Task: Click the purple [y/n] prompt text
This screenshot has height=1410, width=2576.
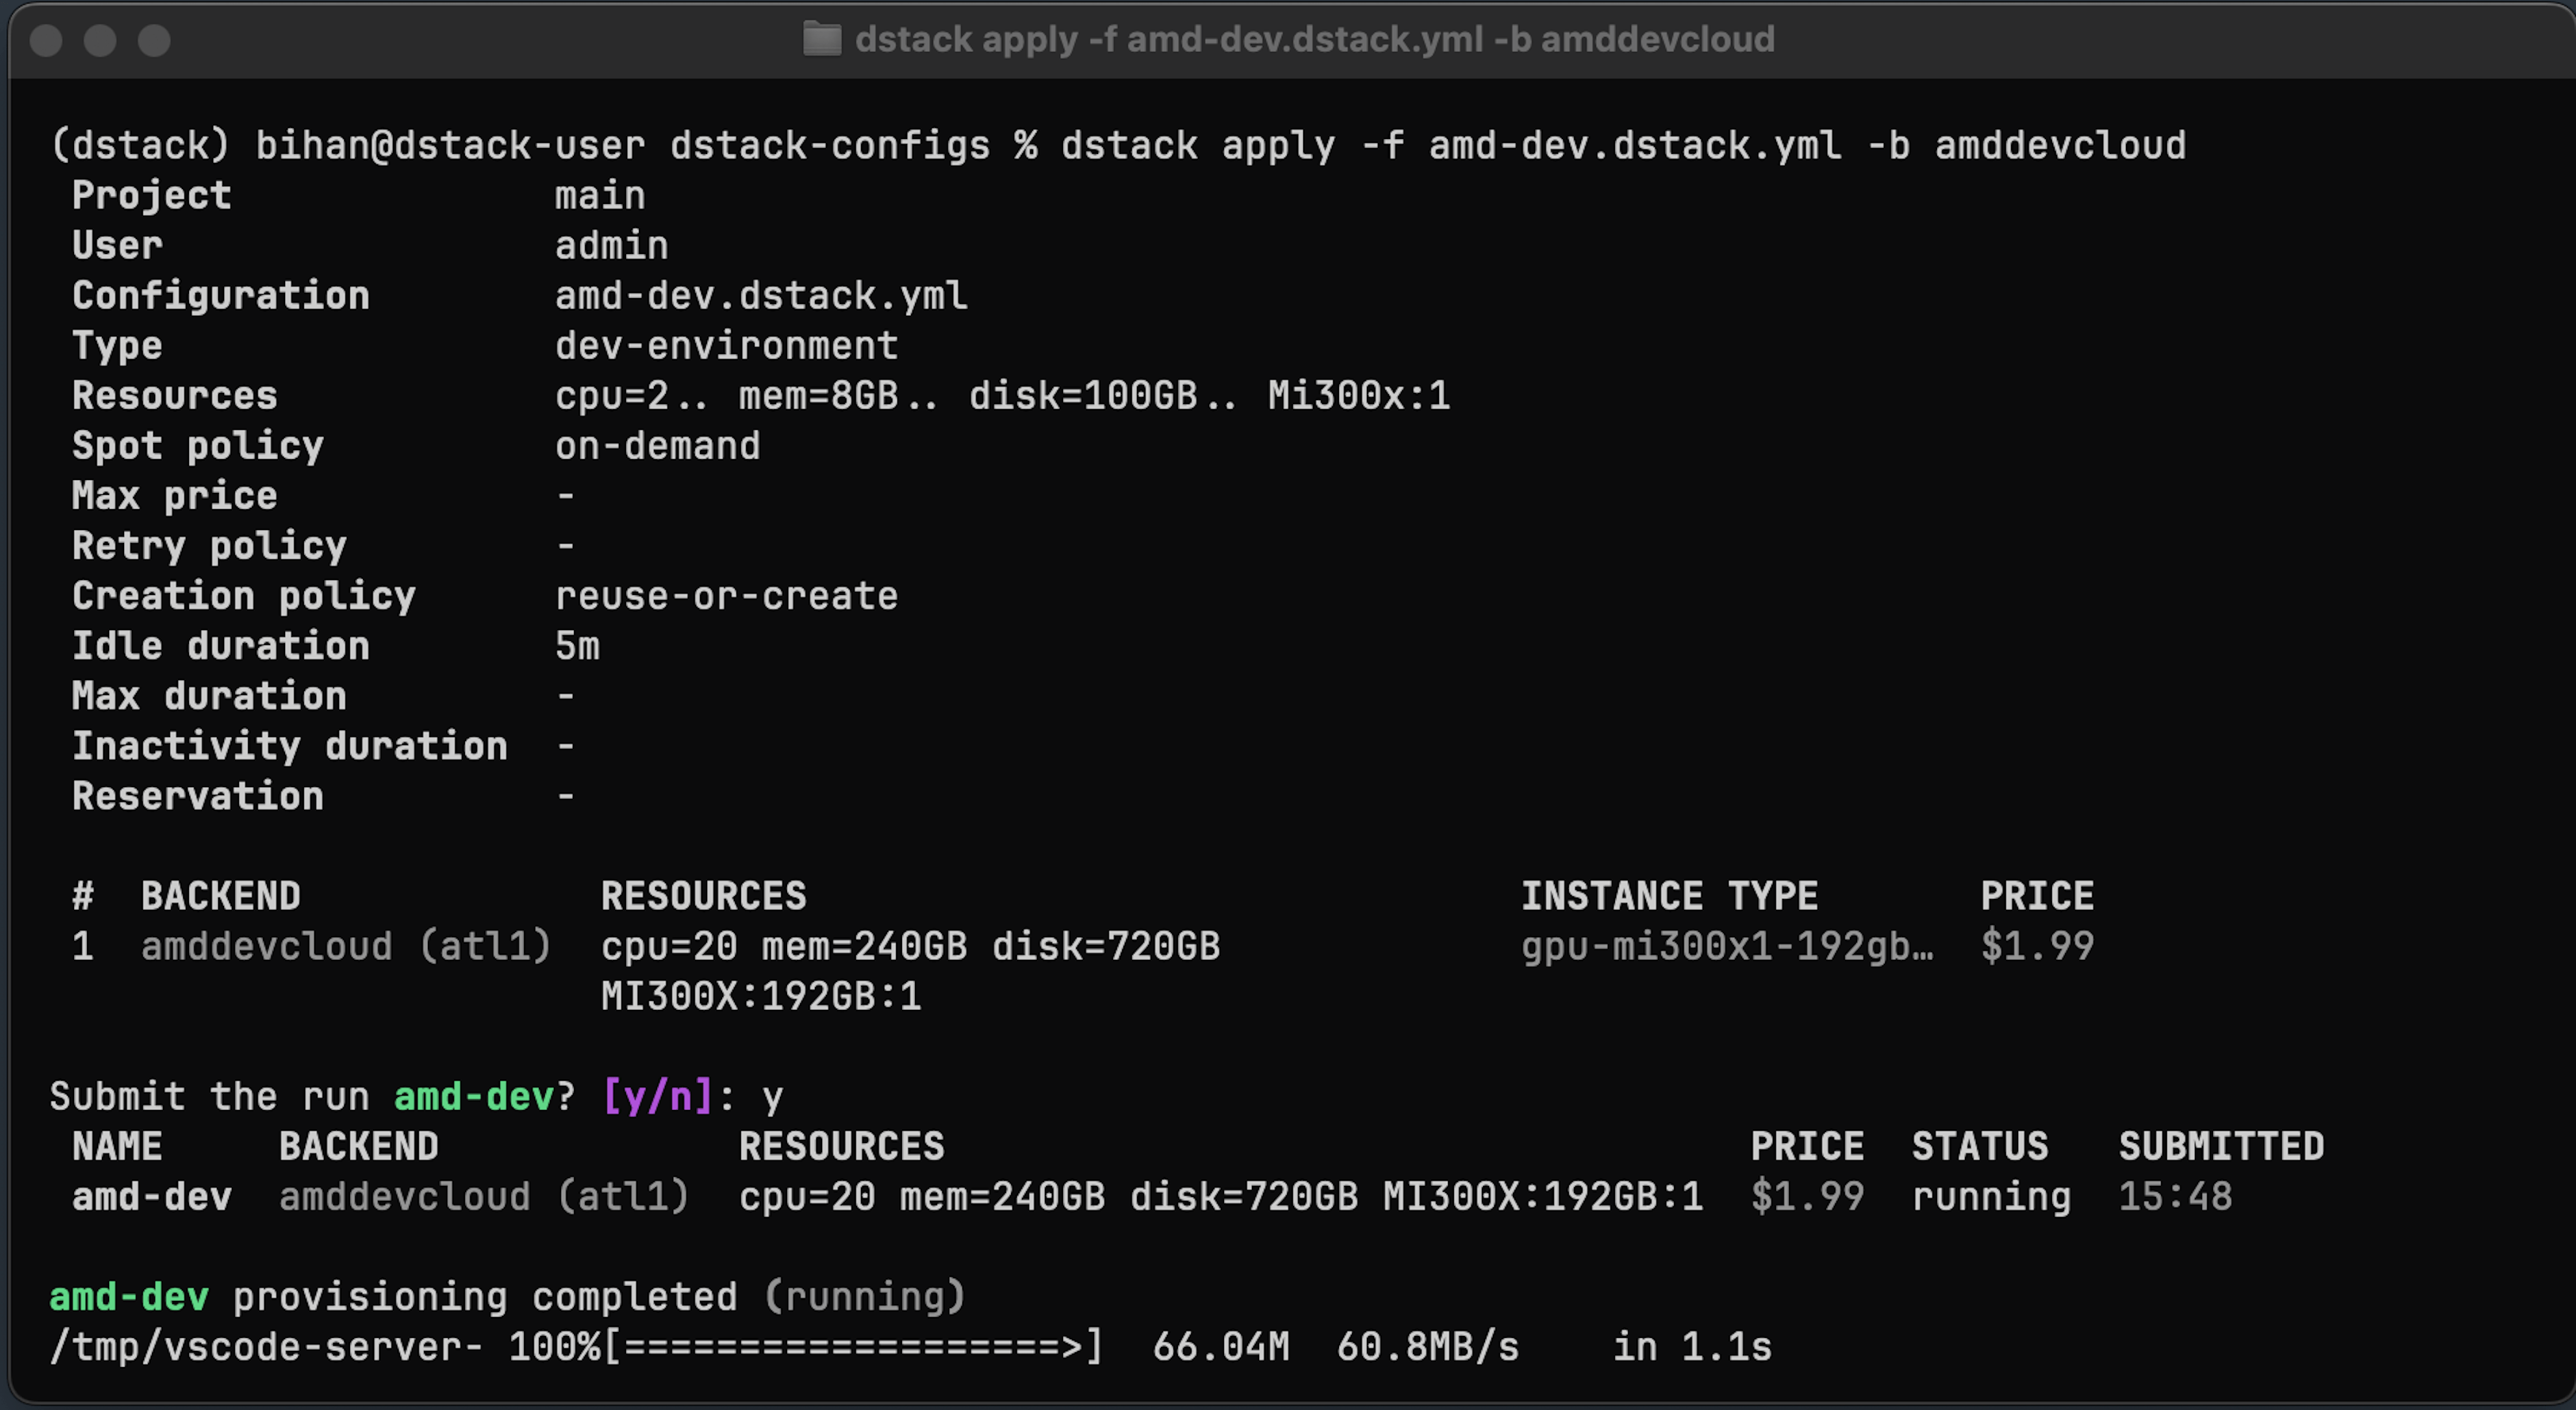Action: [658, 1097]
